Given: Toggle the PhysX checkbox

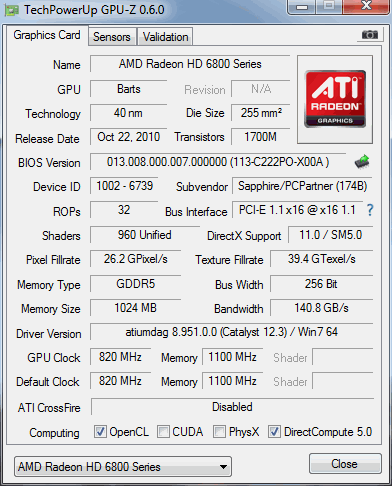Looking at the screenshot, I should point(219,432).
